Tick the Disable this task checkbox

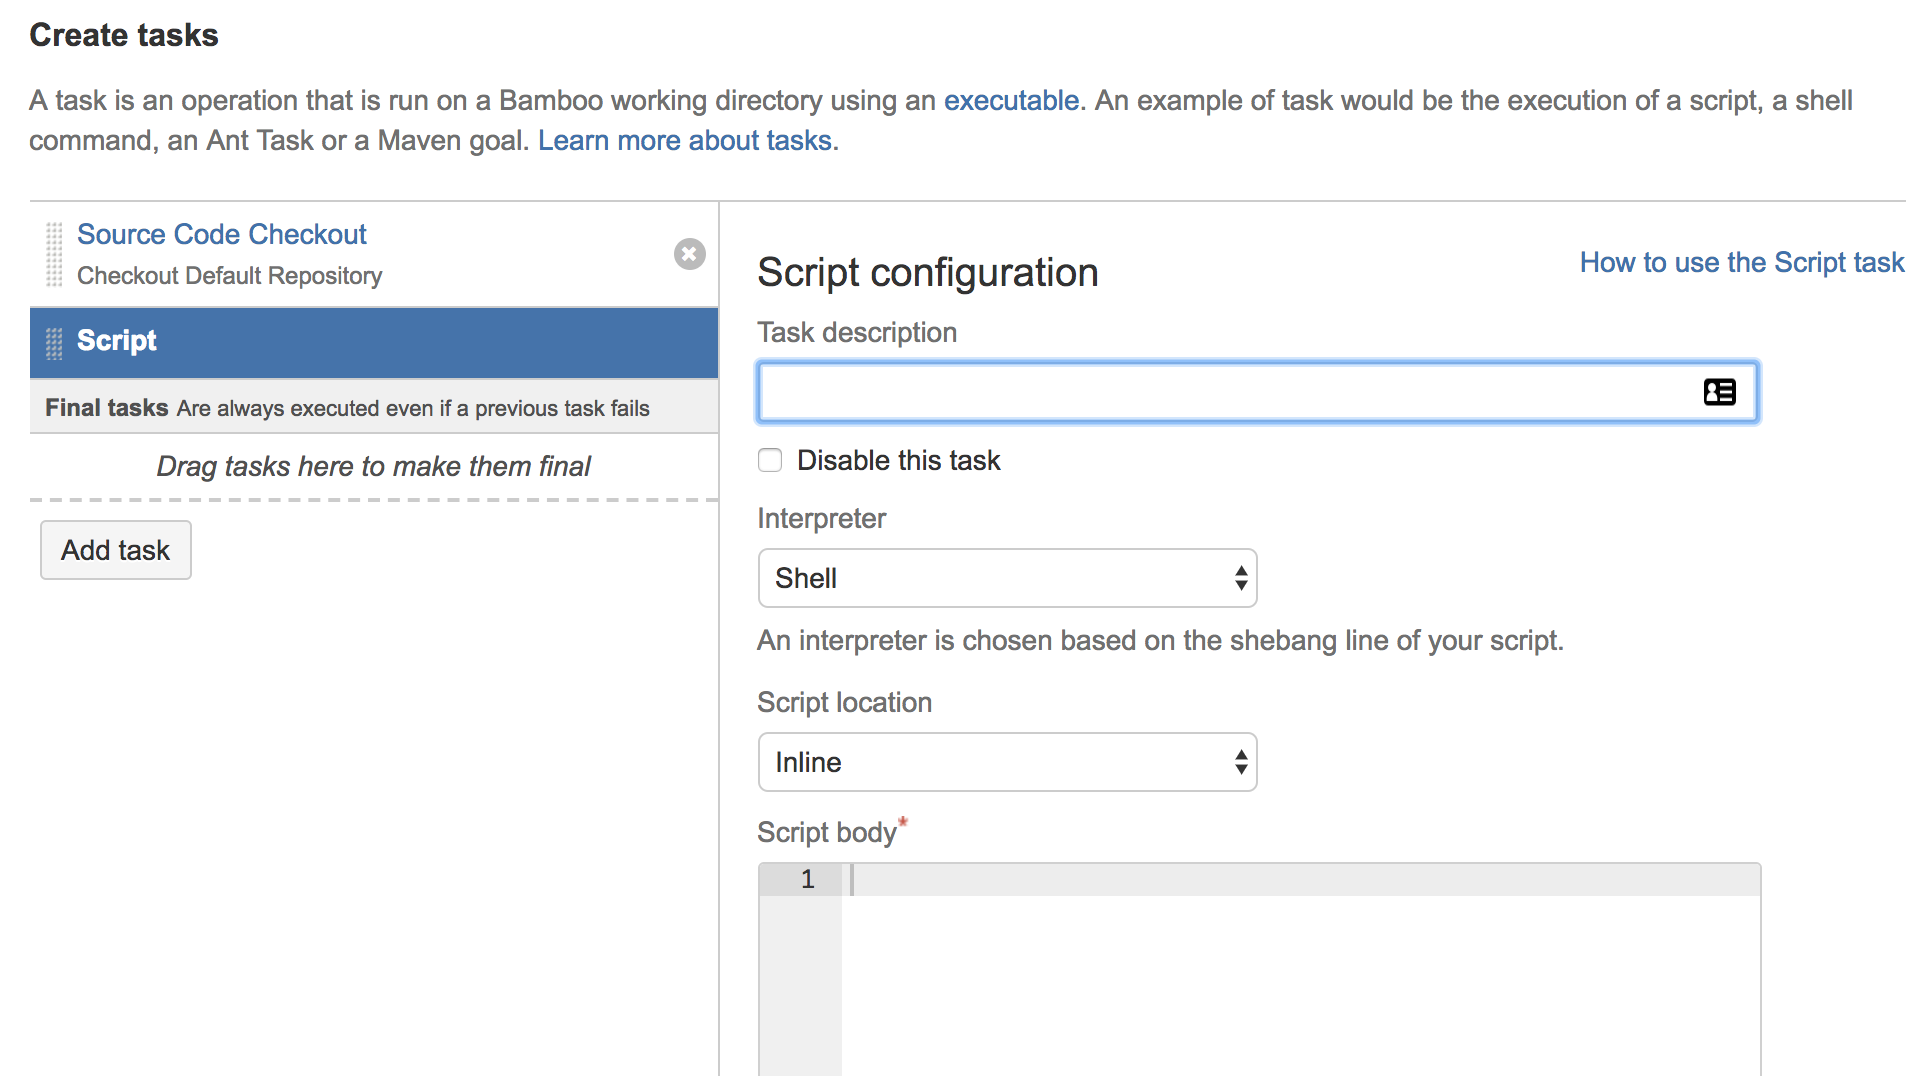pyautogui.click(x=770, y=460)
